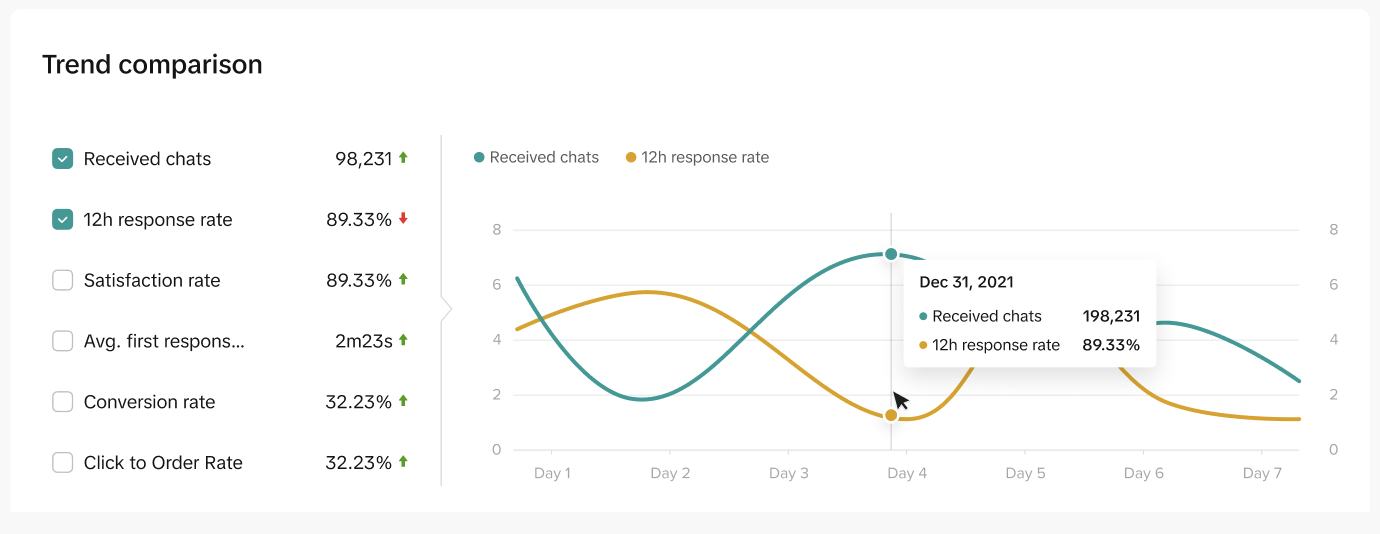Click green arrow beside Click to Order Rate value
This screenshot has height=534, width=1380.
click(x=403, y=461)
